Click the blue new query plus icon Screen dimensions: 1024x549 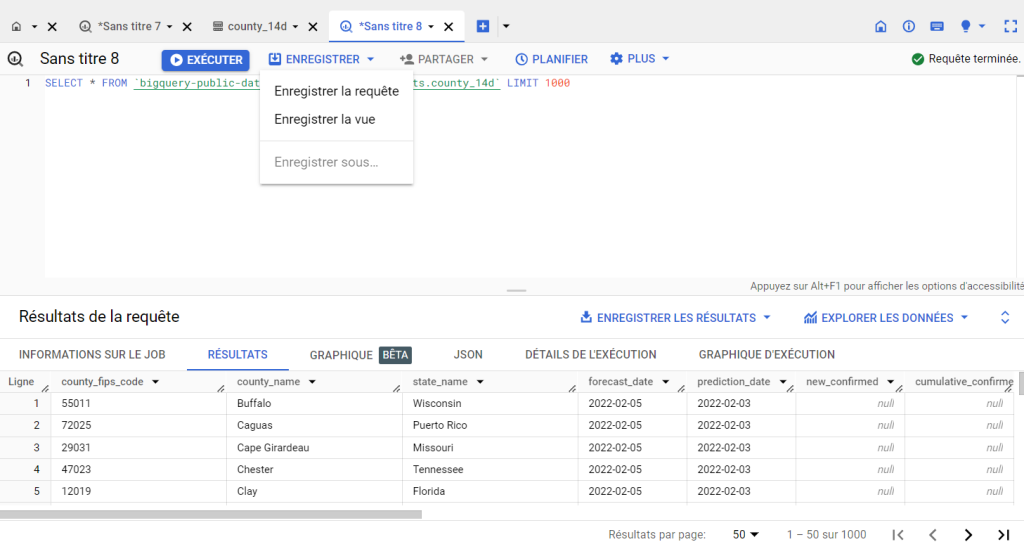pyautogui.click(x=483, y=26)
